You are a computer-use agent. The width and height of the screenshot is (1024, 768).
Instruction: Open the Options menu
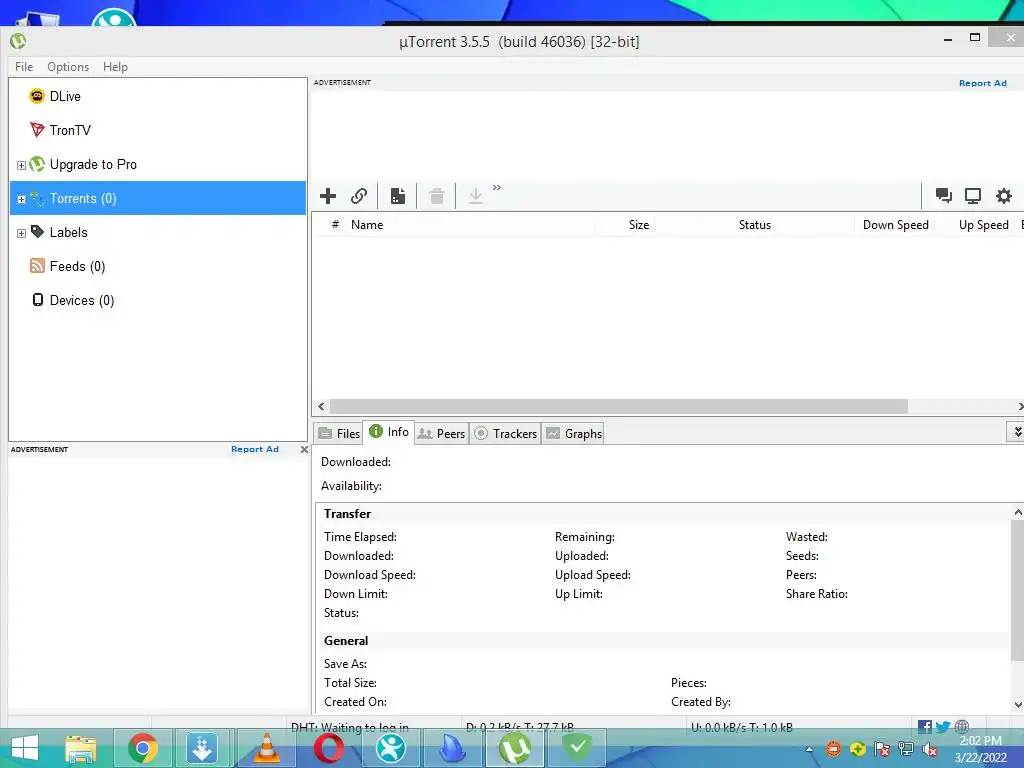click(68, 67)
